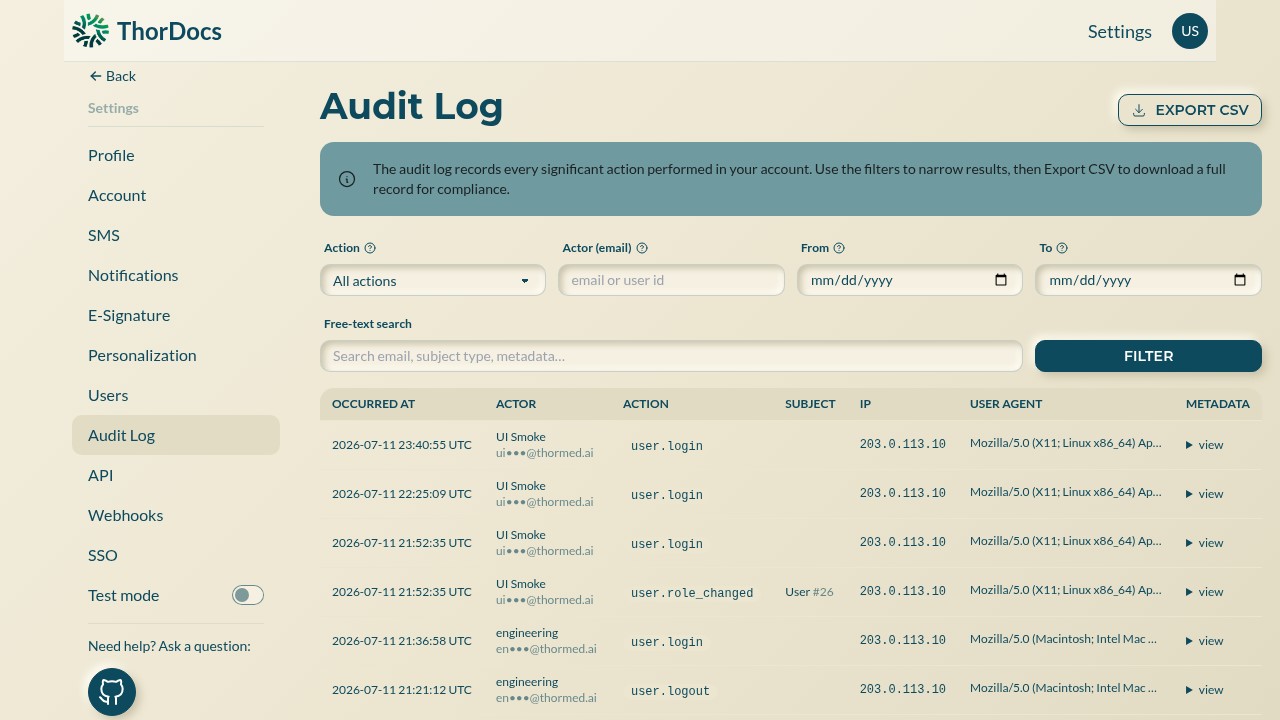This screenshot has height=720, width=1280.
Task: Click the From date help icon
Action: [839, 248]
